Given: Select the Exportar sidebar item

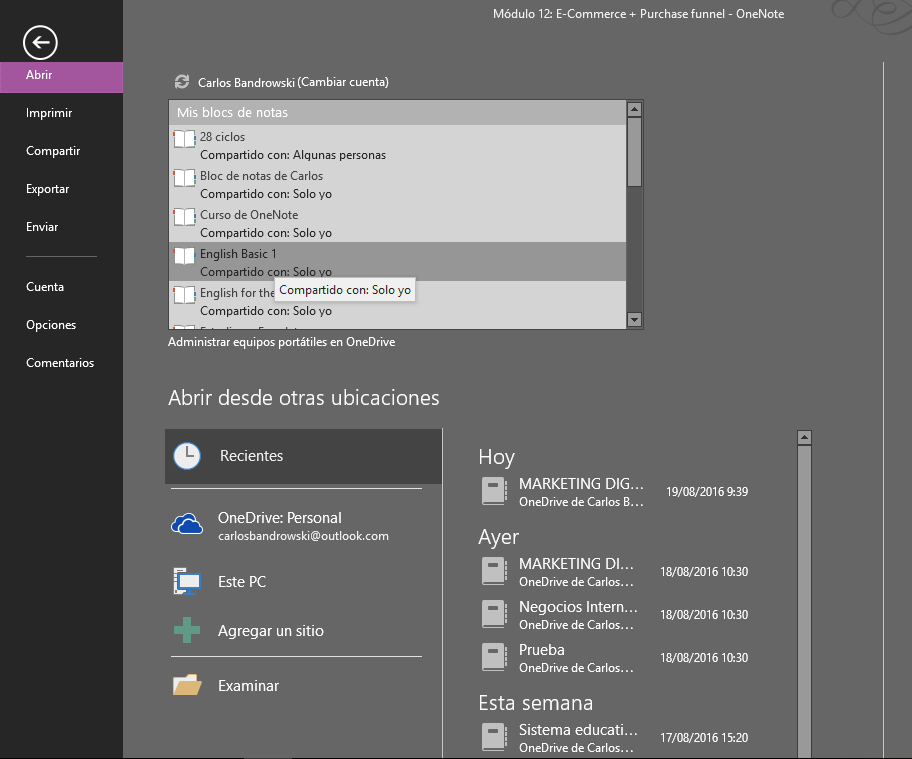Looking at the screenshot, I should pos(47,188).
